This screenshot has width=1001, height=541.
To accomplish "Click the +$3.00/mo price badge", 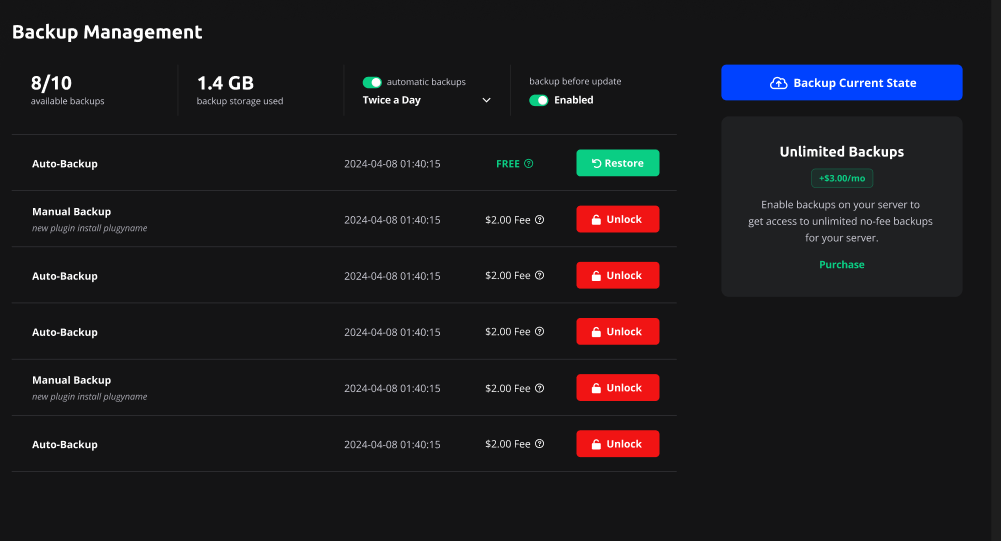I will [841, 177].
